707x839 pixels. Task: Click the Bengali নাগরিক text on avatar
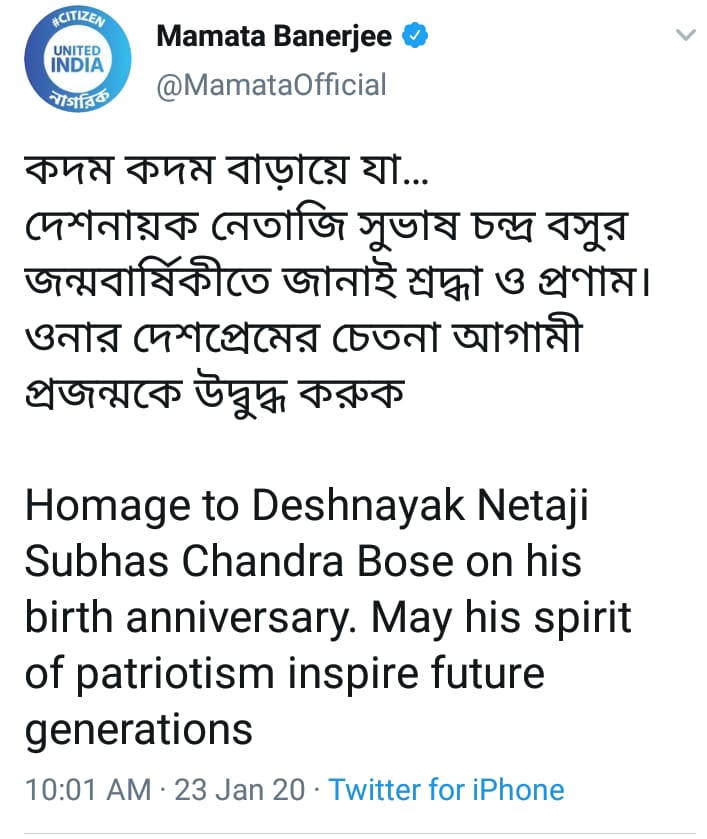(x=78, y=99)
